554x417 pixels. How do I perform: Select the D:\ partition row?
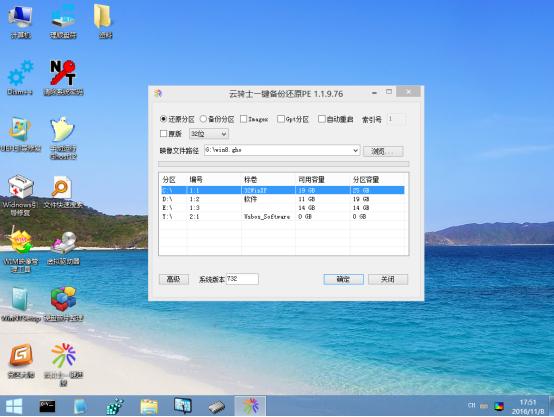(282, 199)
